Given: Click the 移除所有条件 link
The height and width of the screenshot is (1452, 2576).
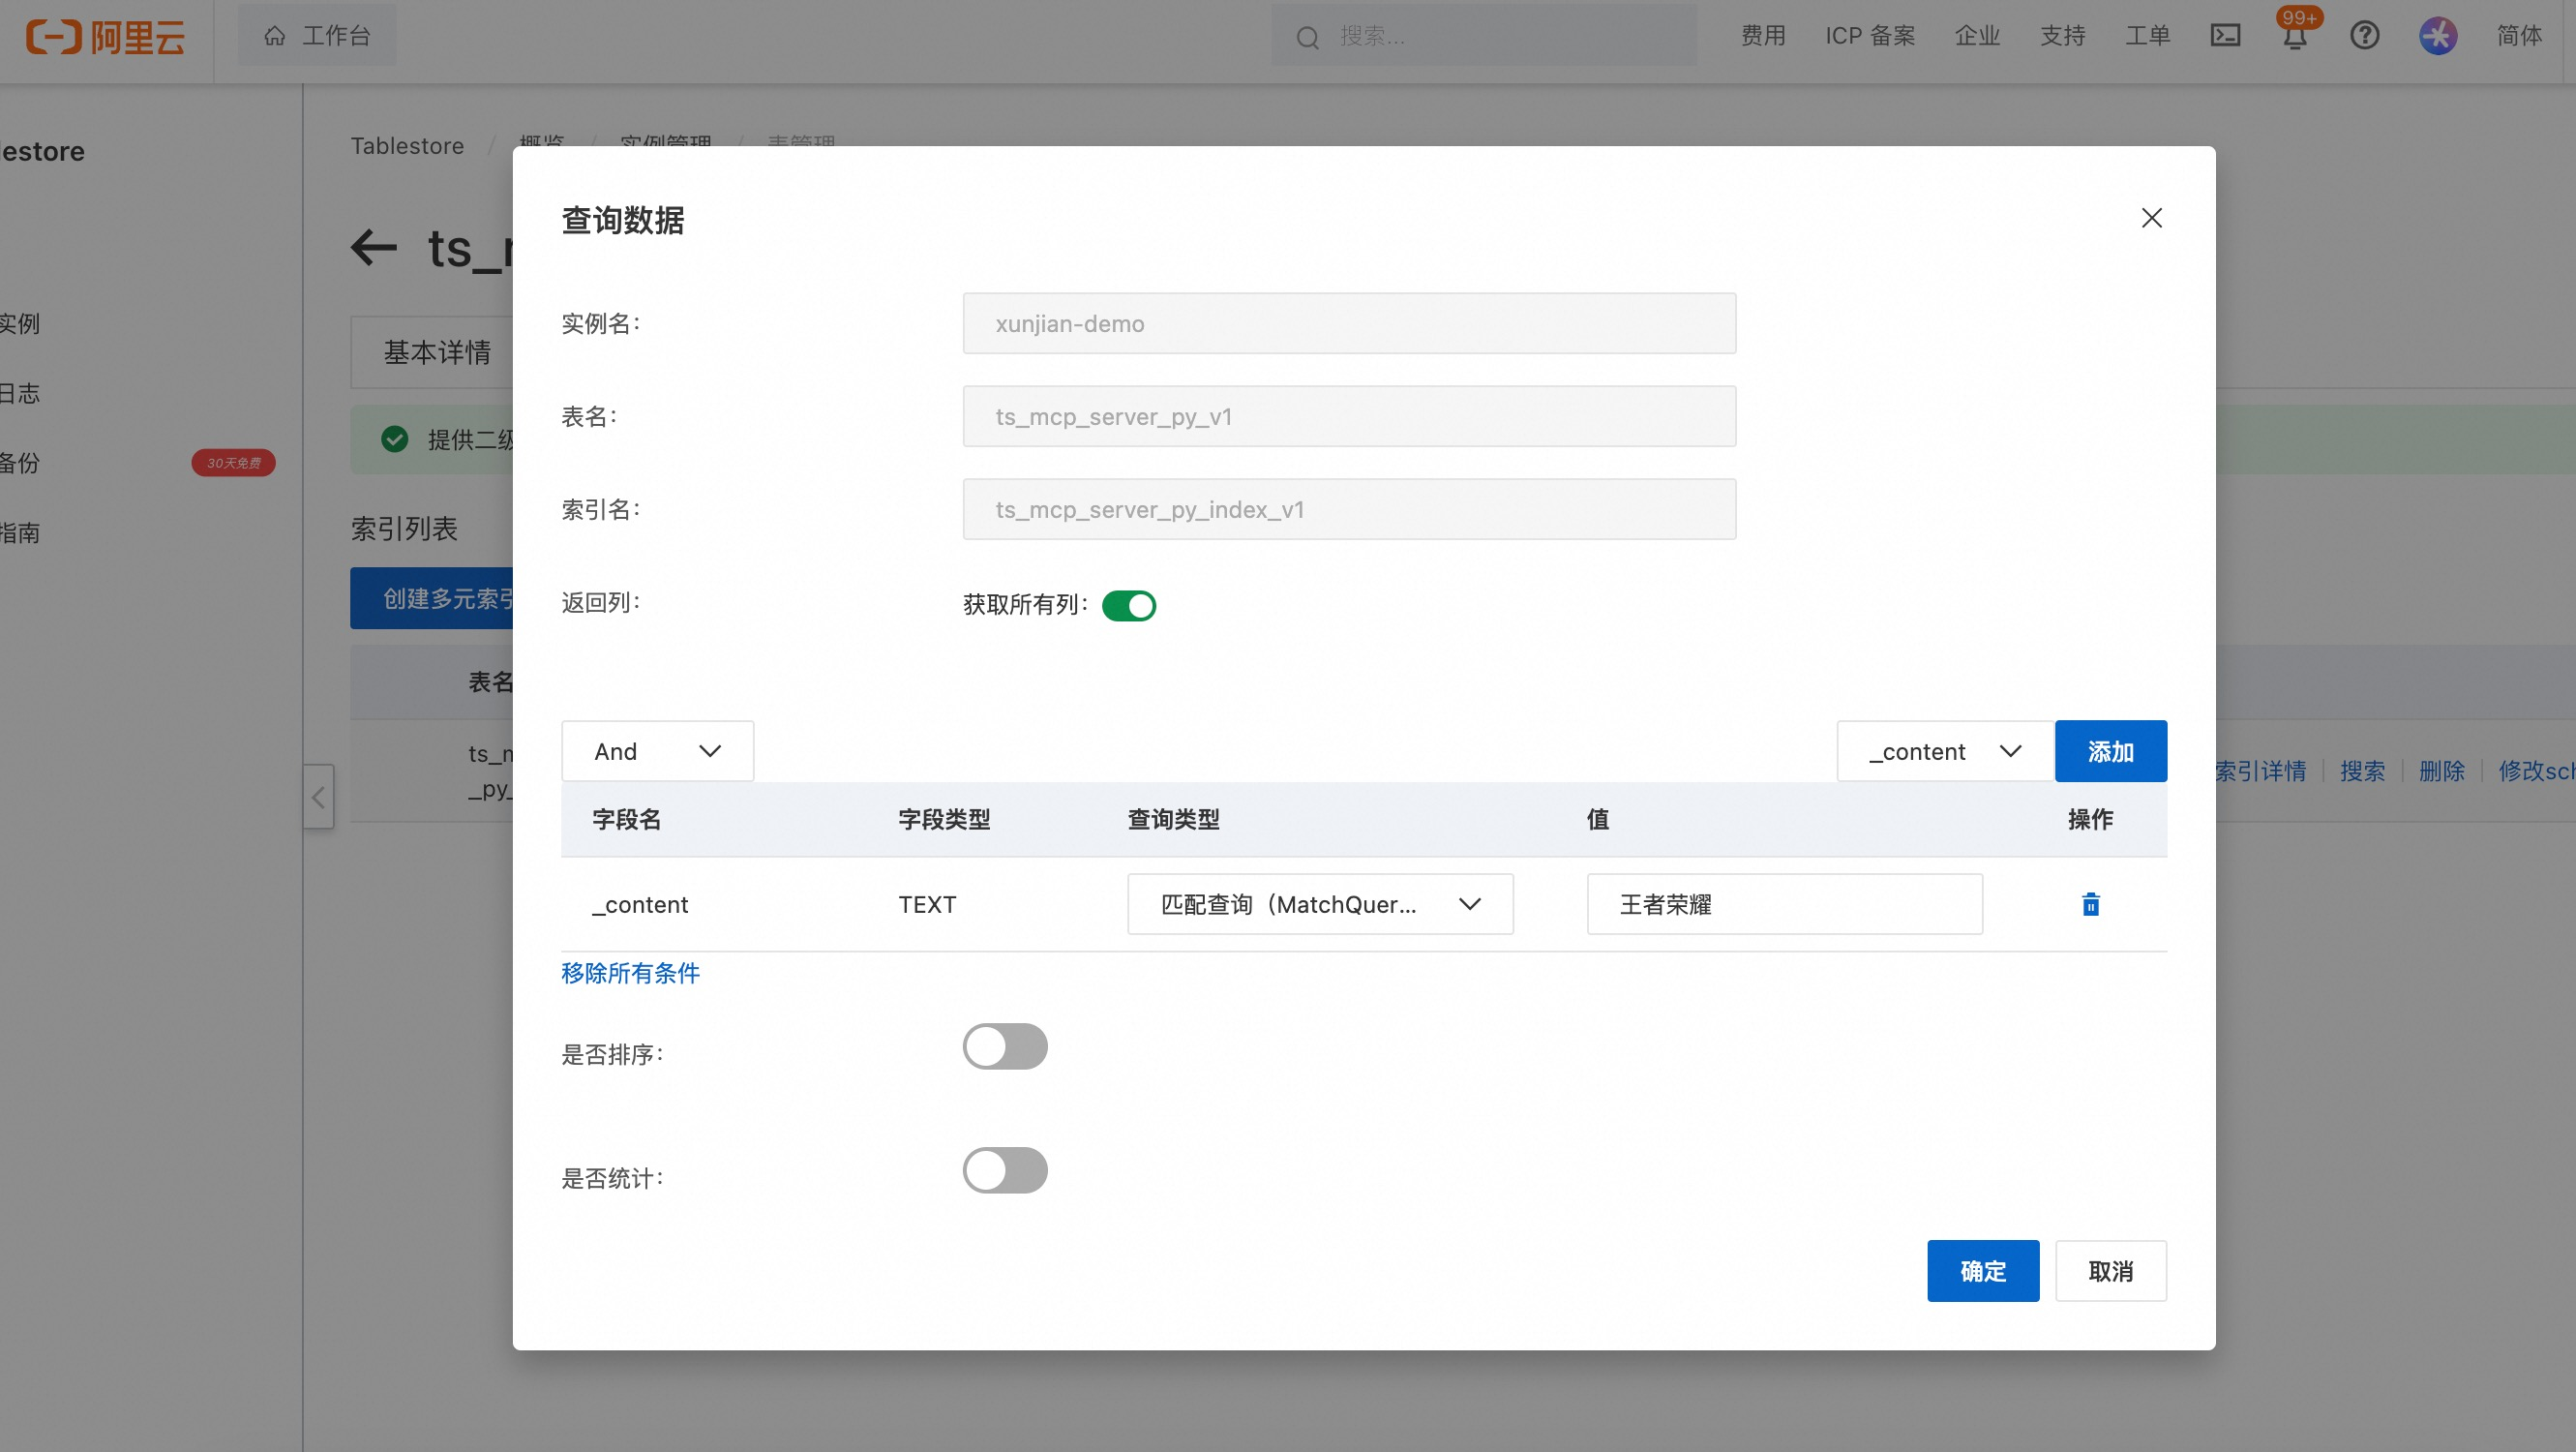Looking at the screenshot, I should [630, 973].
